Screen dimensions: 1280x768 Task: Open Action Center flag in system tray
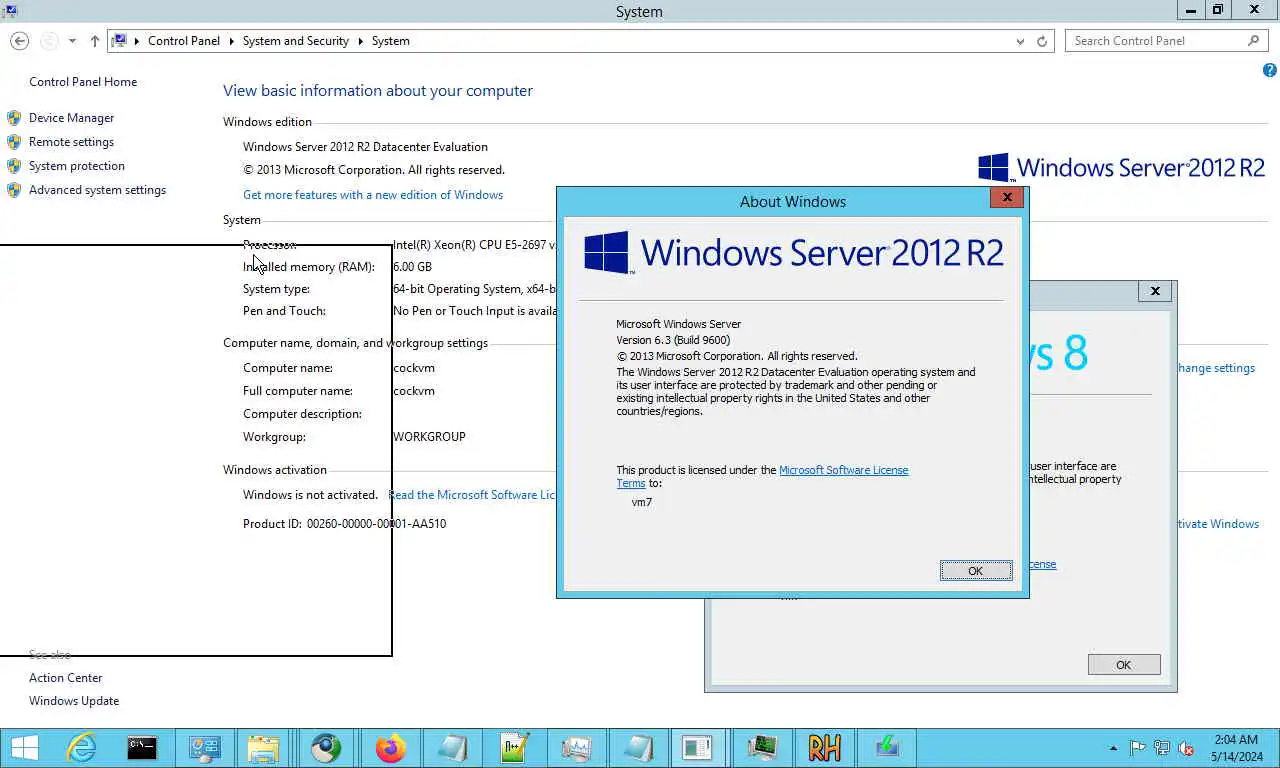click(x=1138, y=748)
